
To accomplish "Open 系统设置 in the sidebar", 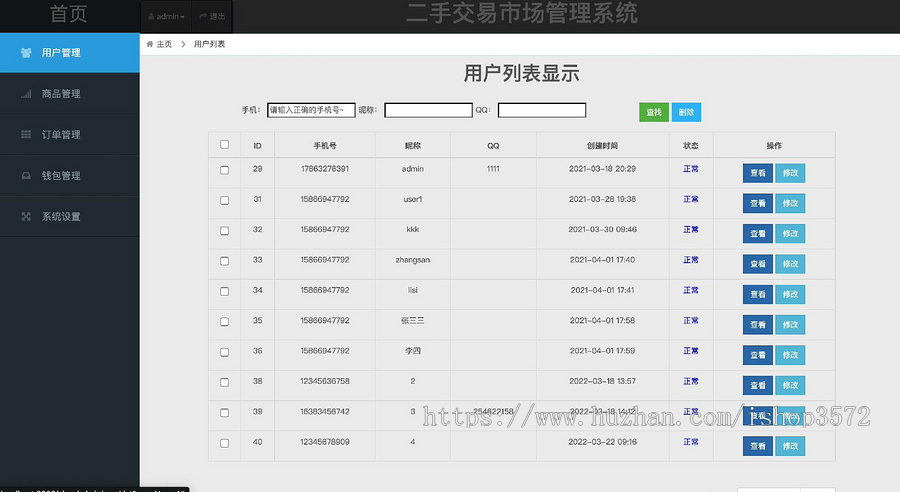I will tap(69, 216).
